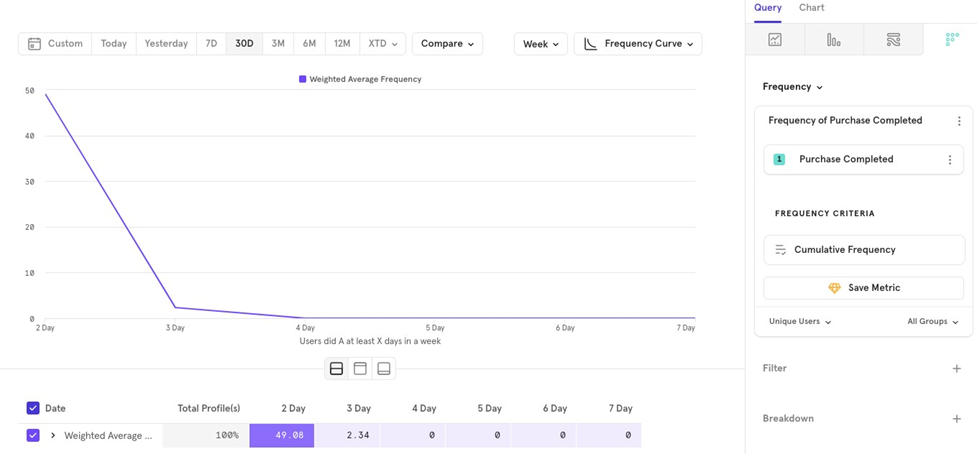This screenshot has width=977, height=454.
Task: Open the Insights report type icon
Action: tap(775, 40)
